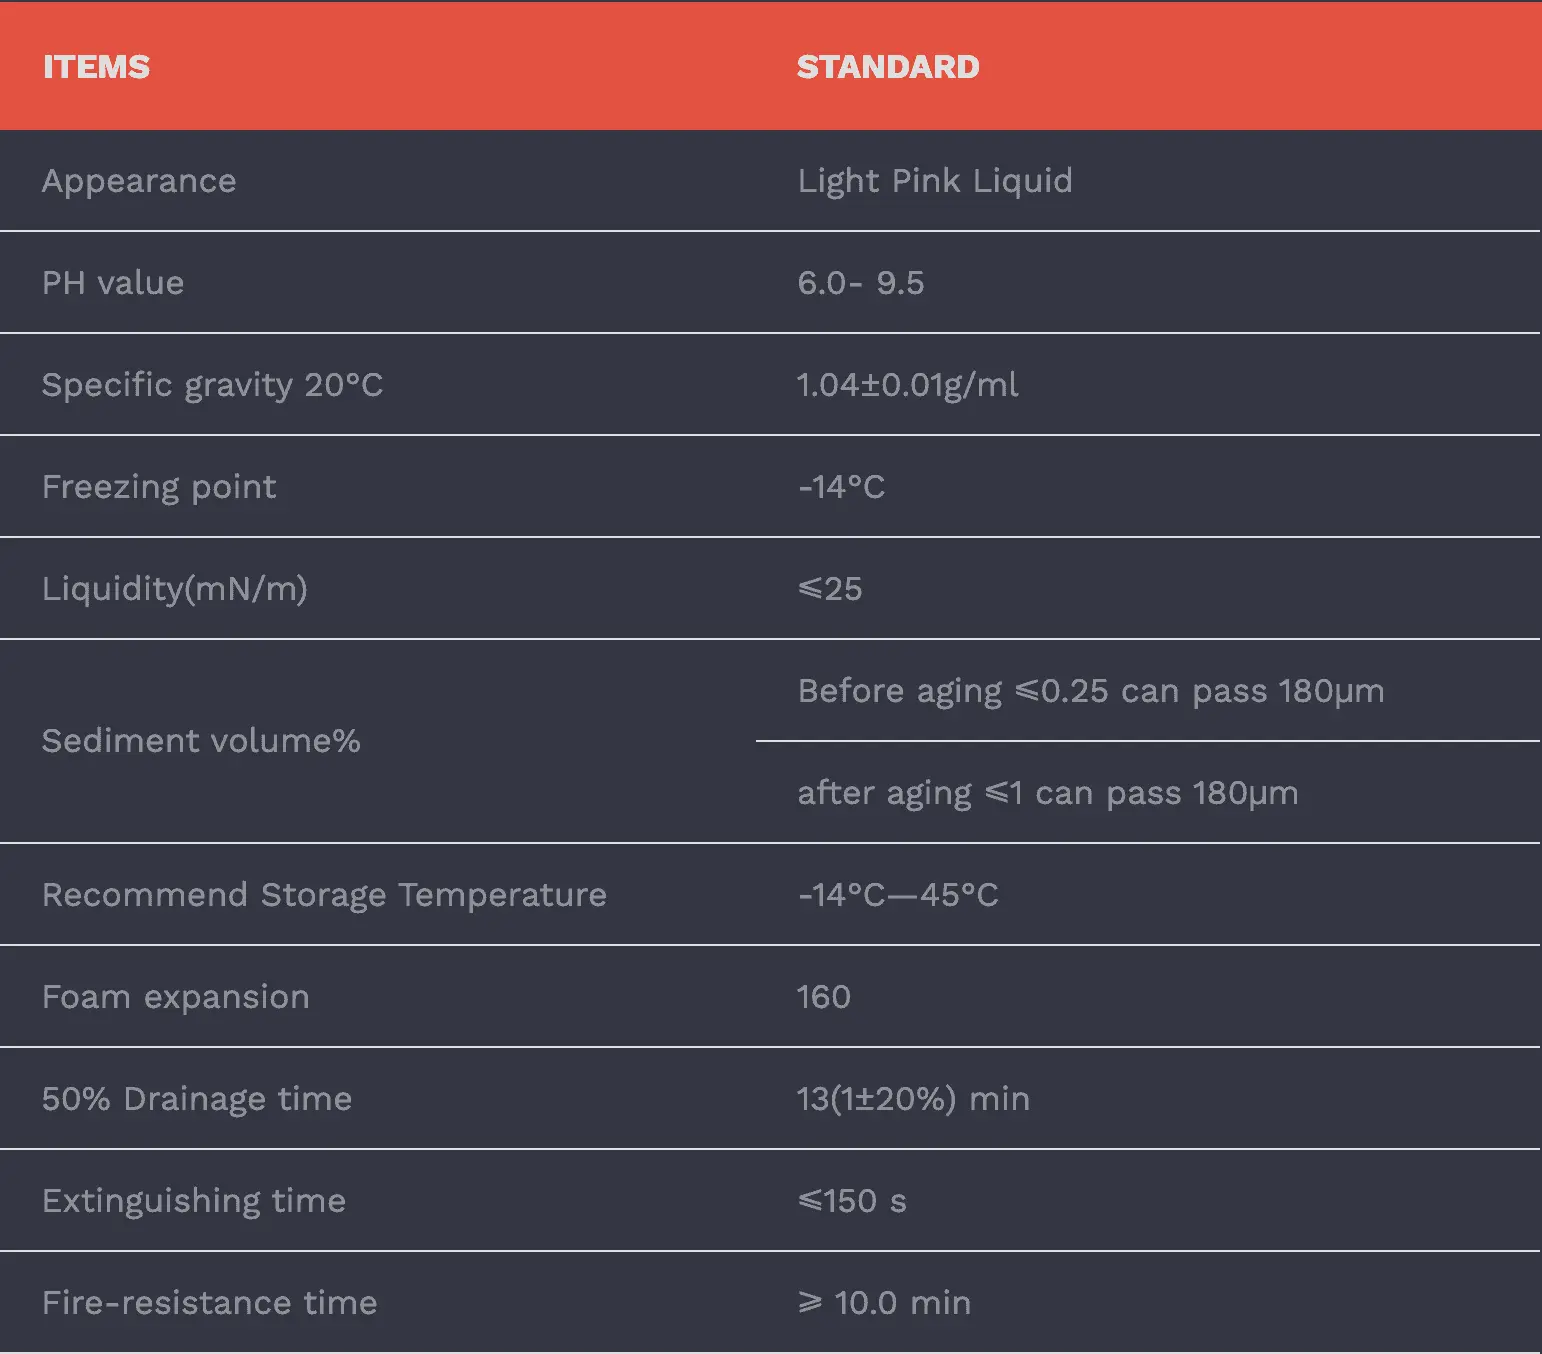This screenshot has width=1542, height=1354.
Task: Select the Appearance row label
Action: point(139,181)
